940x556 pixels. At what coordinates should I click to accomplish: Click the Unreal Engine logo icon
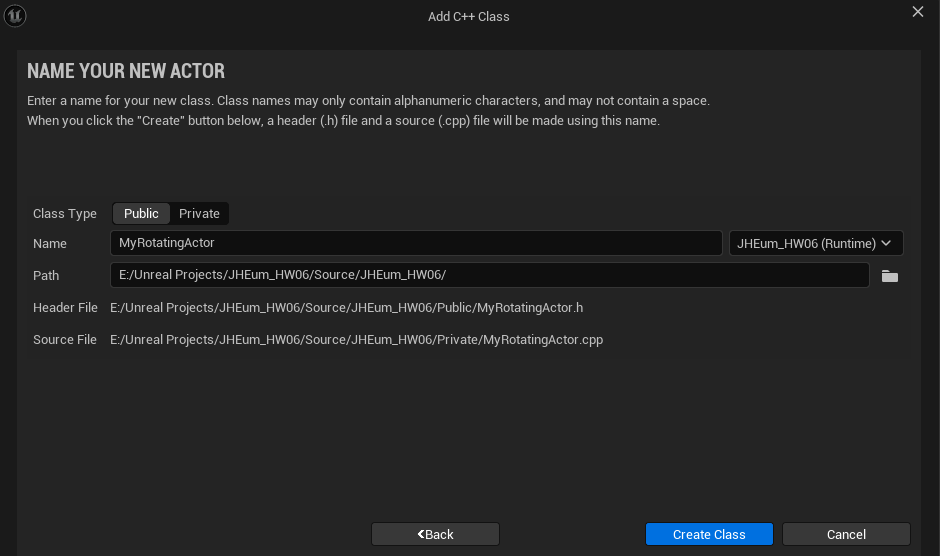point(15,16)
